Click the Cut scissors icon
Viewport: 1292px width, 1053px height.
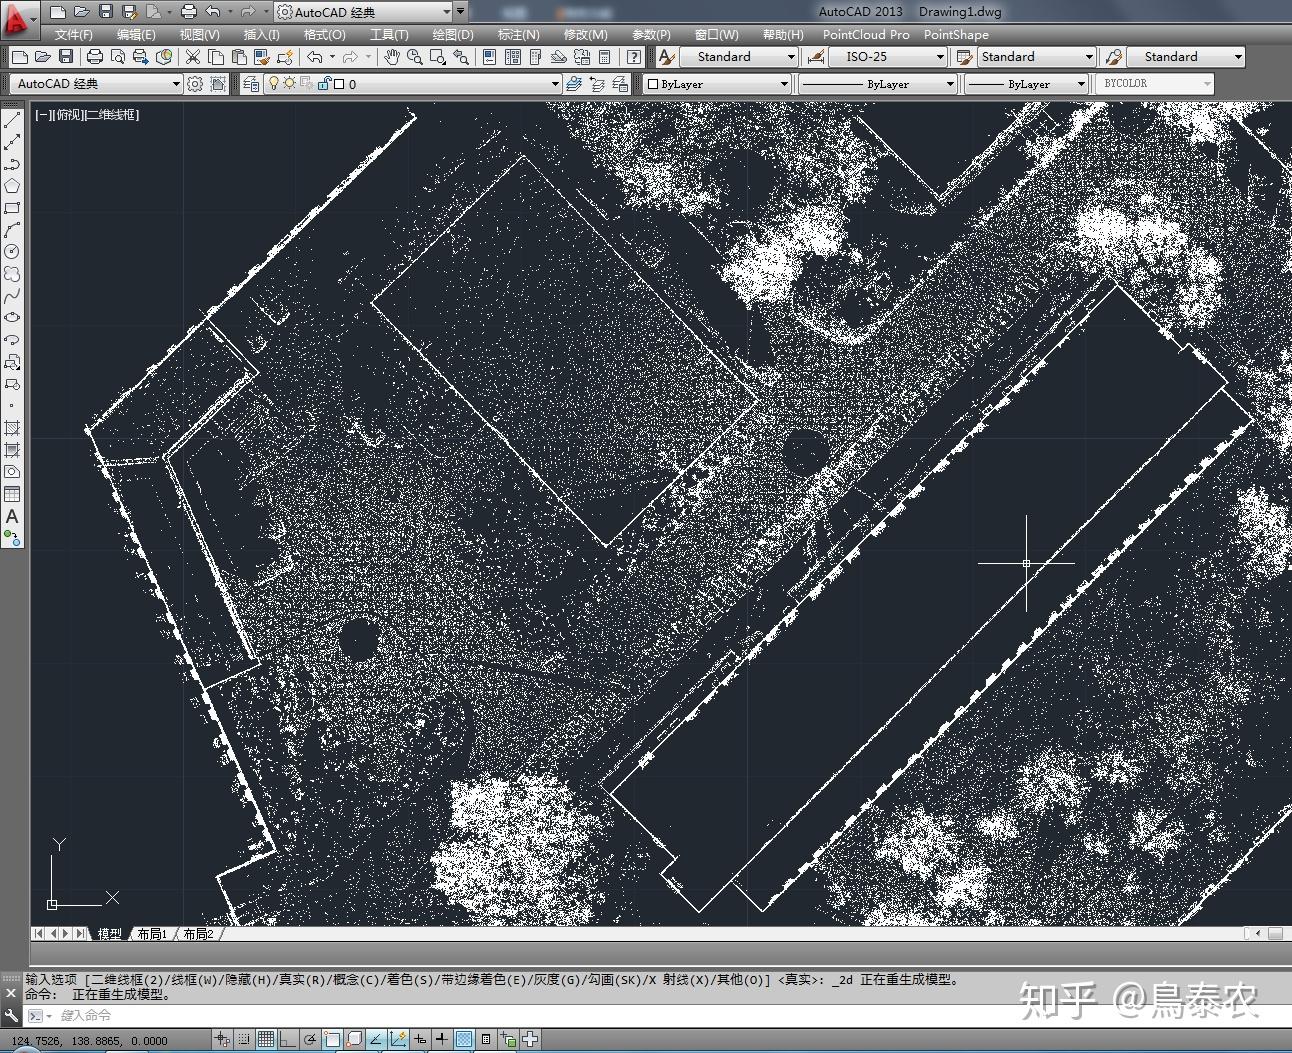point(193,57)
